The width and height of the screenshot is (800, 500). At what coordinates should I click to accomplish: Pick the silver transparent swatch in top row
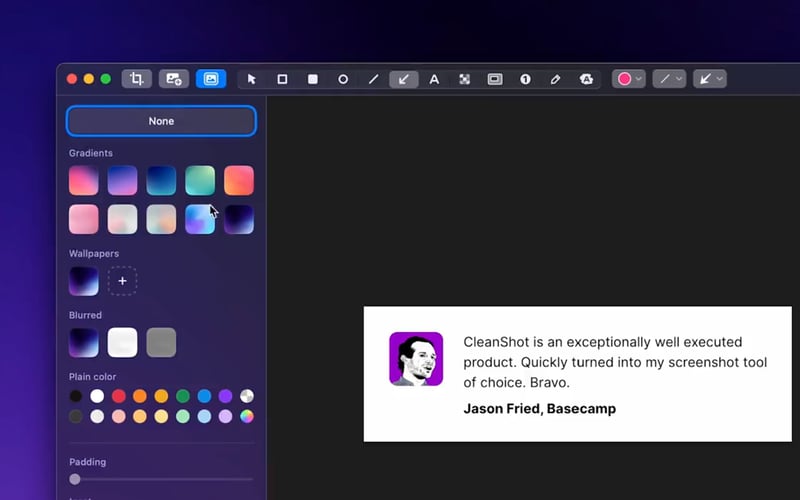click(x=247, y=396)
